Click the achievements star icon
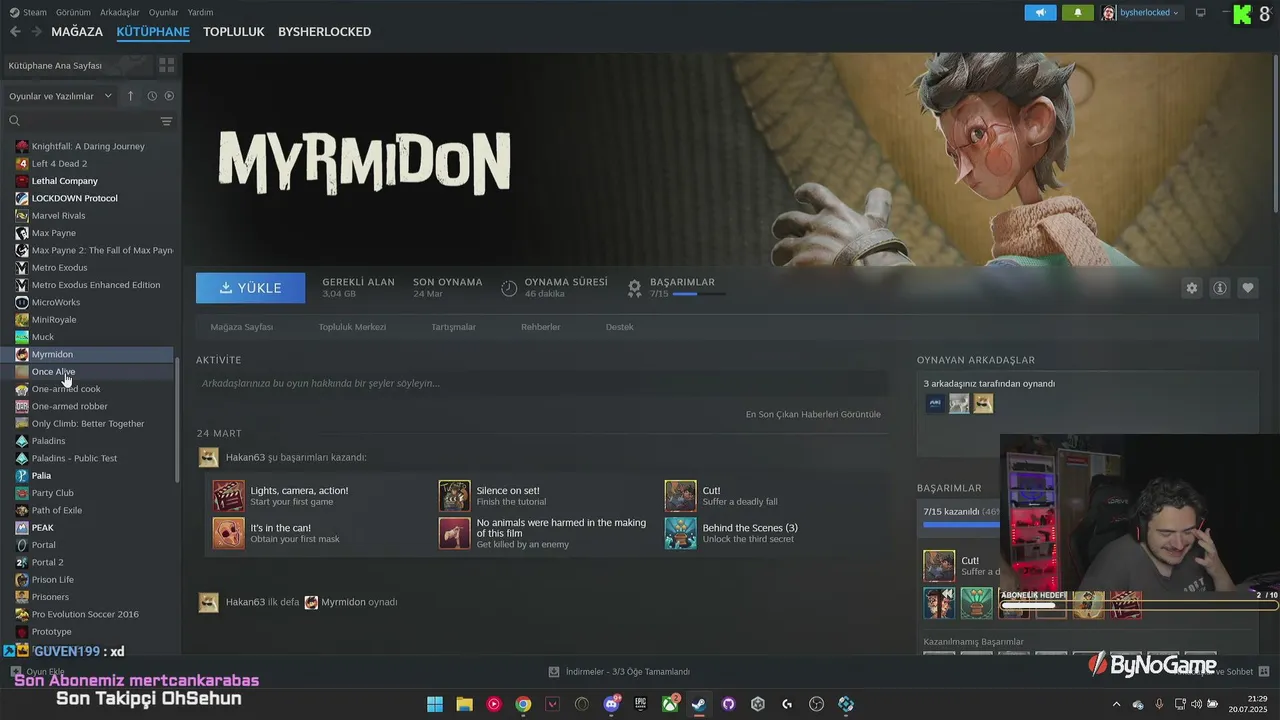 point(634,288)
